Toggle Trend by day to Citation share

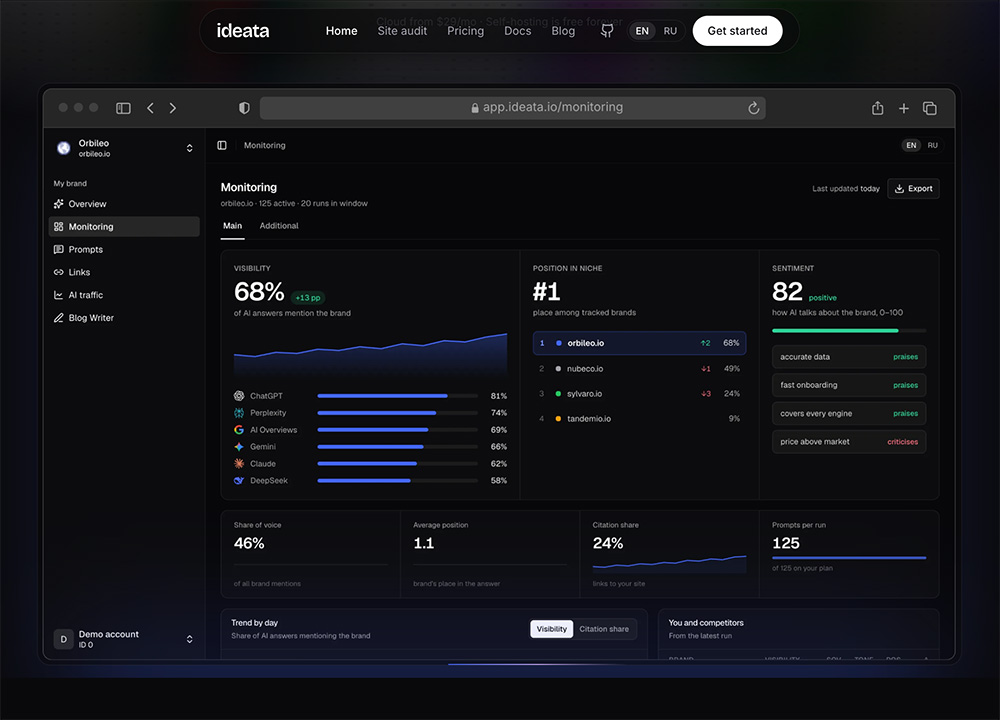(x=604, y=629)
